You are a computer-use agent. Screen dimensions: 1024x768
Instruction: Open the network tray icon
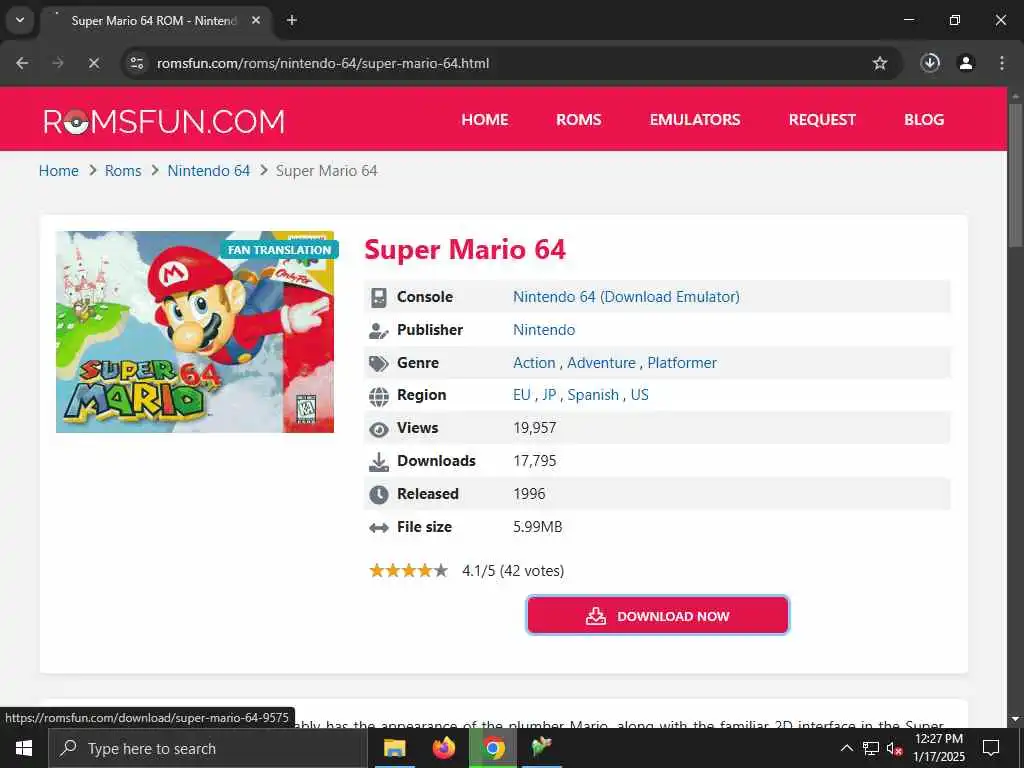[871, 748]
